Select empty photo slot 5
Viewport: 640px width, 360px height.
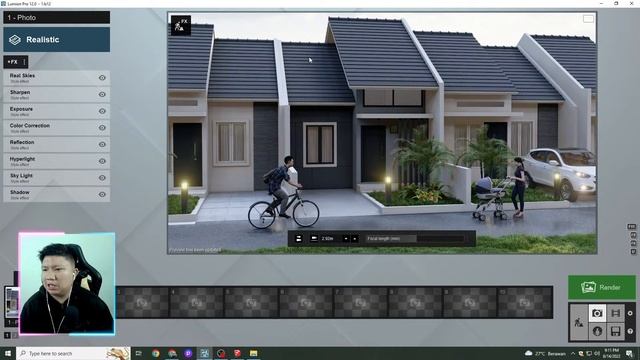click(x=251, y=302)
